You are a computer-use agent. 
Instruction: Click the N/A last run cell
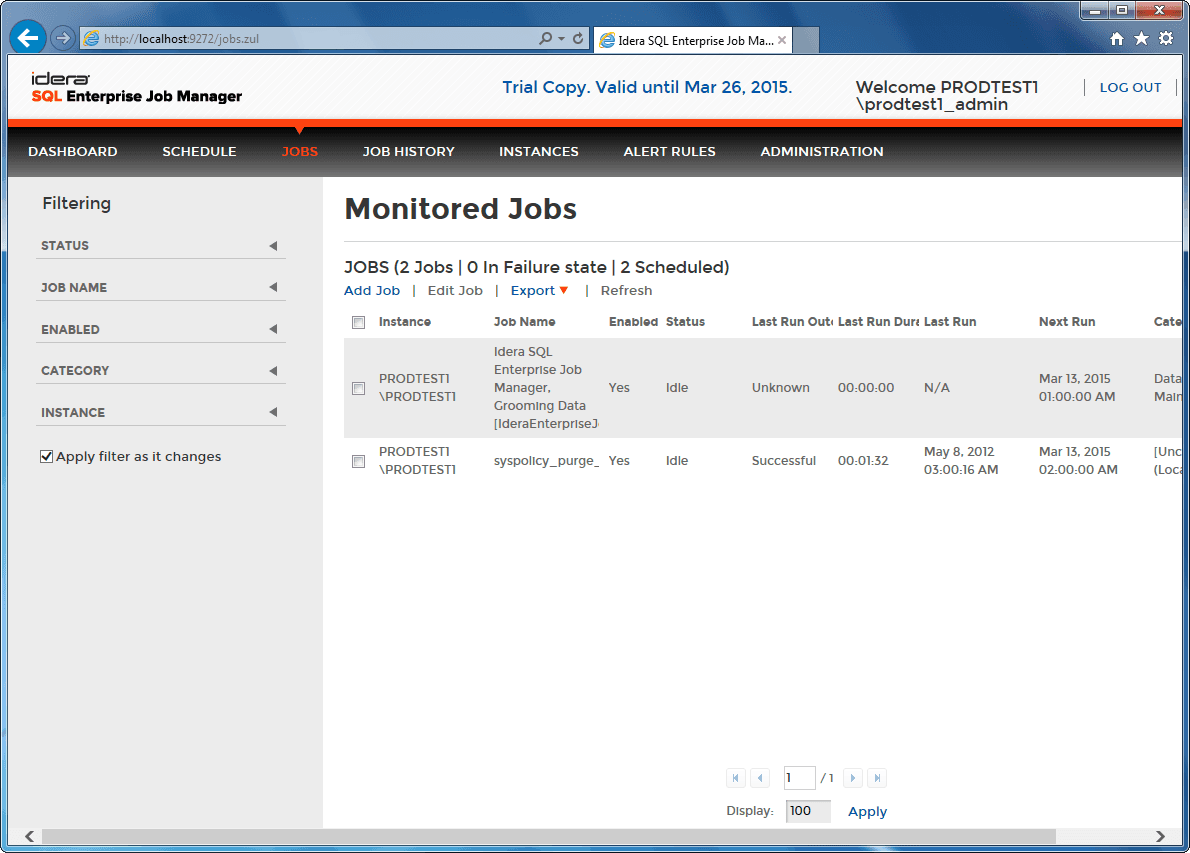937,388
